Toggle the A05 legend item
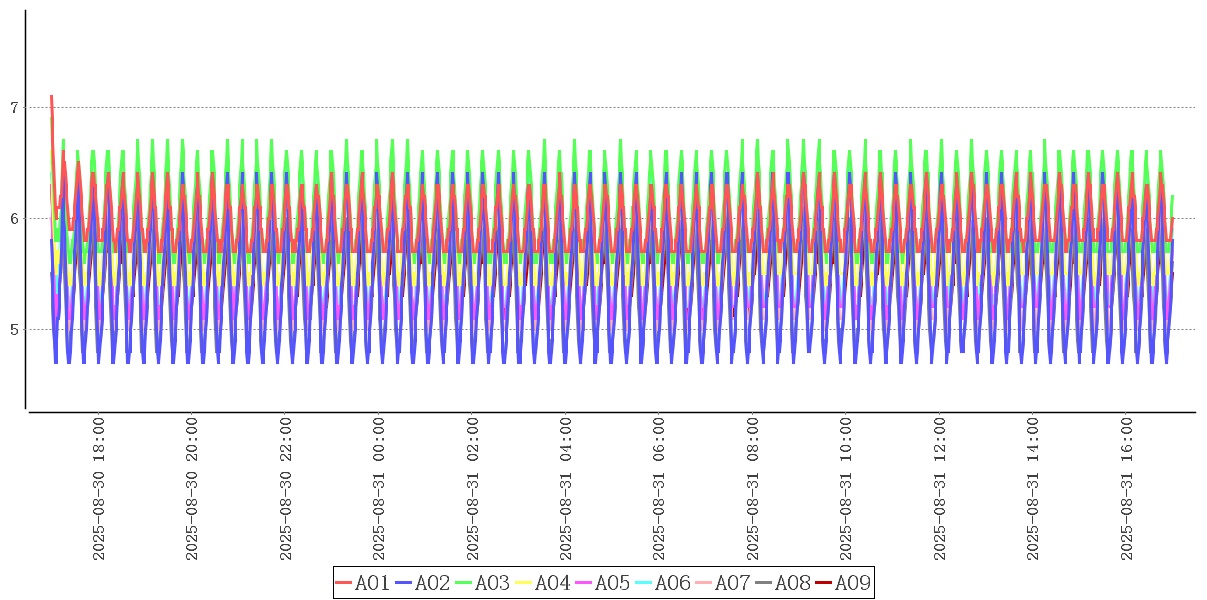1207x600 pixels. (x=603, y=583)
